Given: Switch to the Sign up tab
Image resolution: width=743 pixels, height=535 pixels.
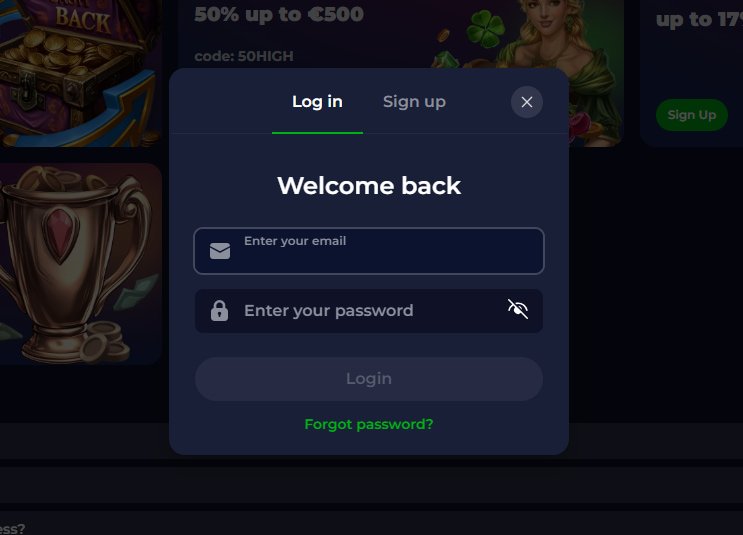Looking at the screenshot, I should point(414,102).
